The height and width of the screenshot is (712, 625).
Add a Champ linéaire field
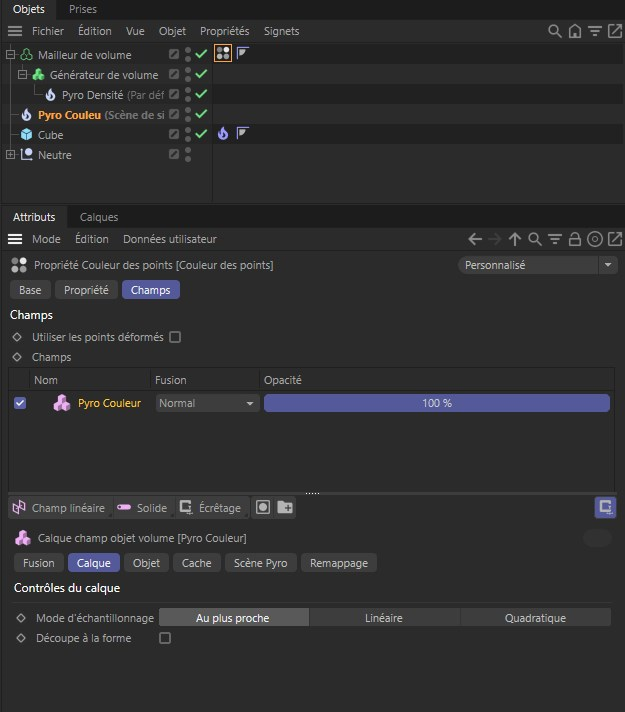58,508
